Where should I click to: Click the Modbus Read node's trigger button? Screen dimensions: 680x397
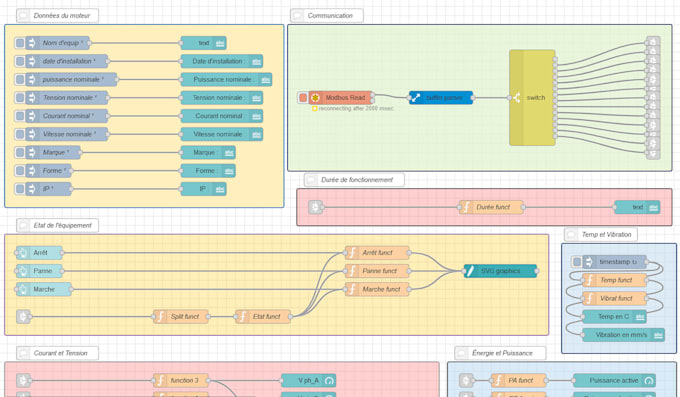tap(303, 98)
